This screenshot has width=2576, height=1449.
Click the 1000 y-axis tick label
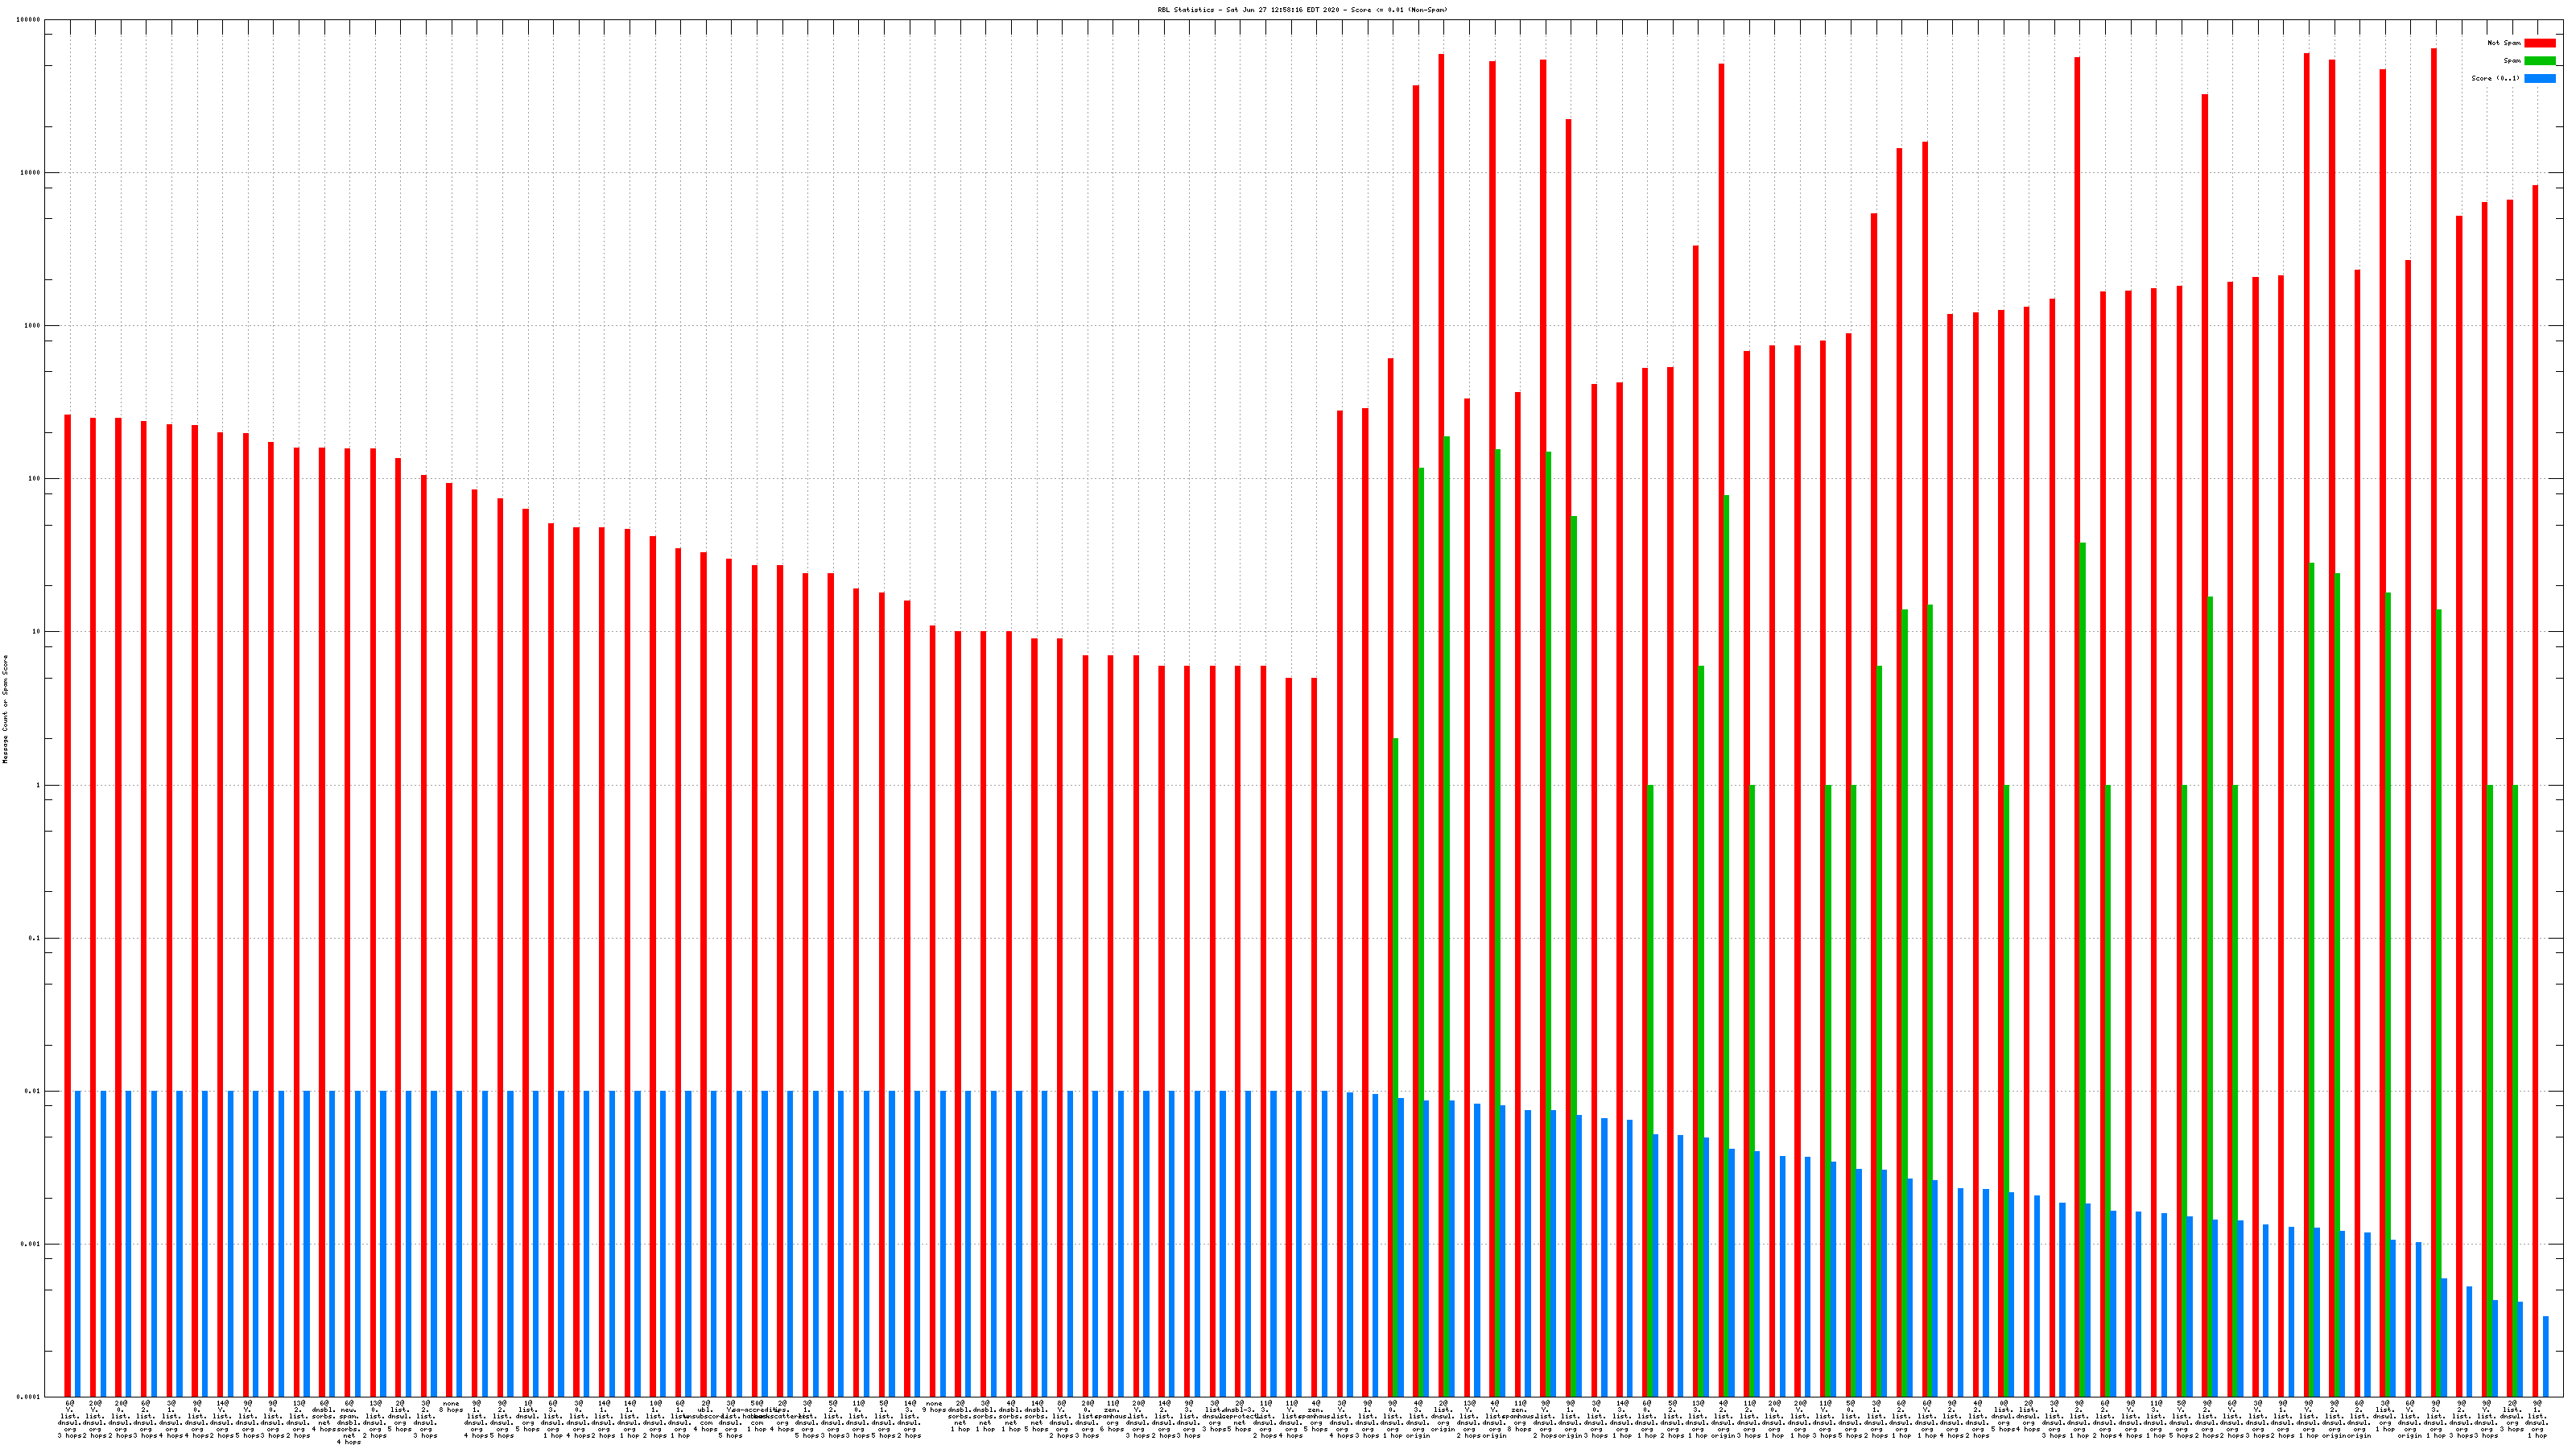[x=31, y=326]
